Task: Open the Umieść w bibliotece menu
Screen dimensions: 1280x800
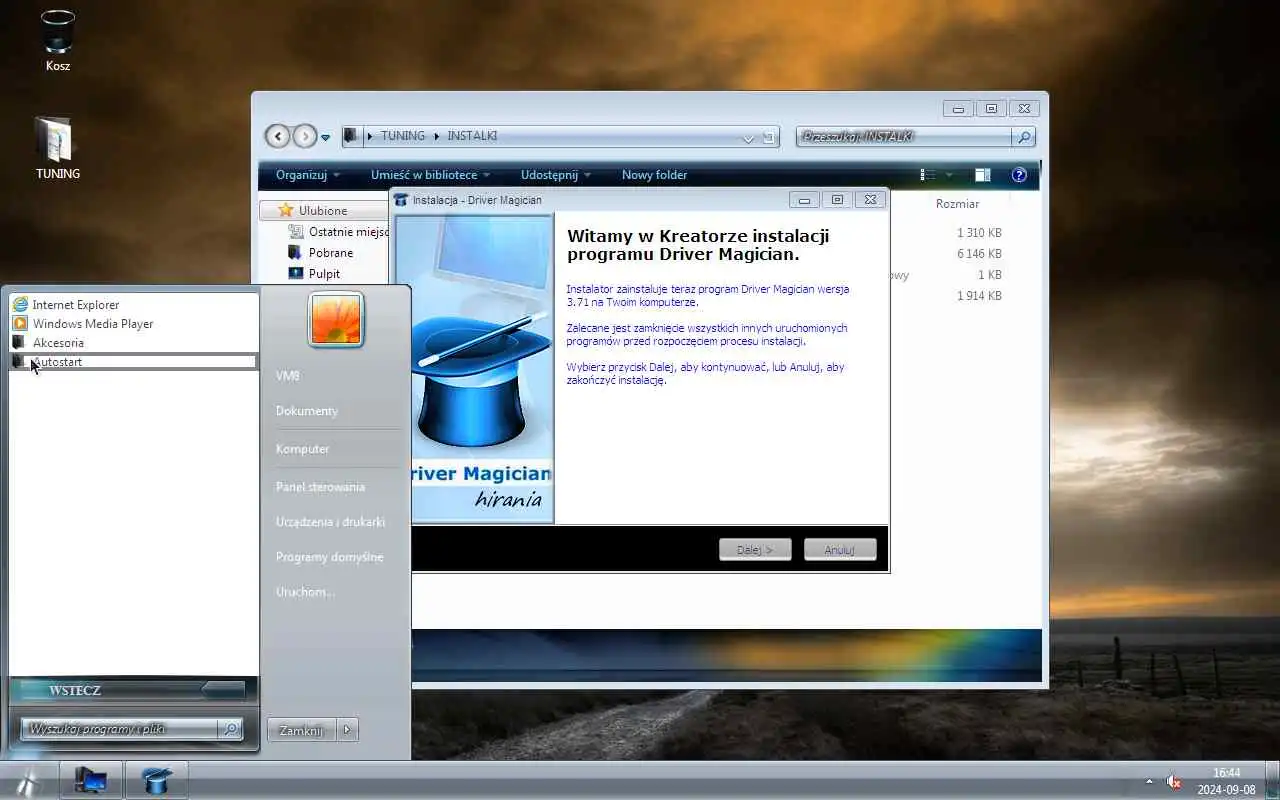Action: [x=431, y=175]
